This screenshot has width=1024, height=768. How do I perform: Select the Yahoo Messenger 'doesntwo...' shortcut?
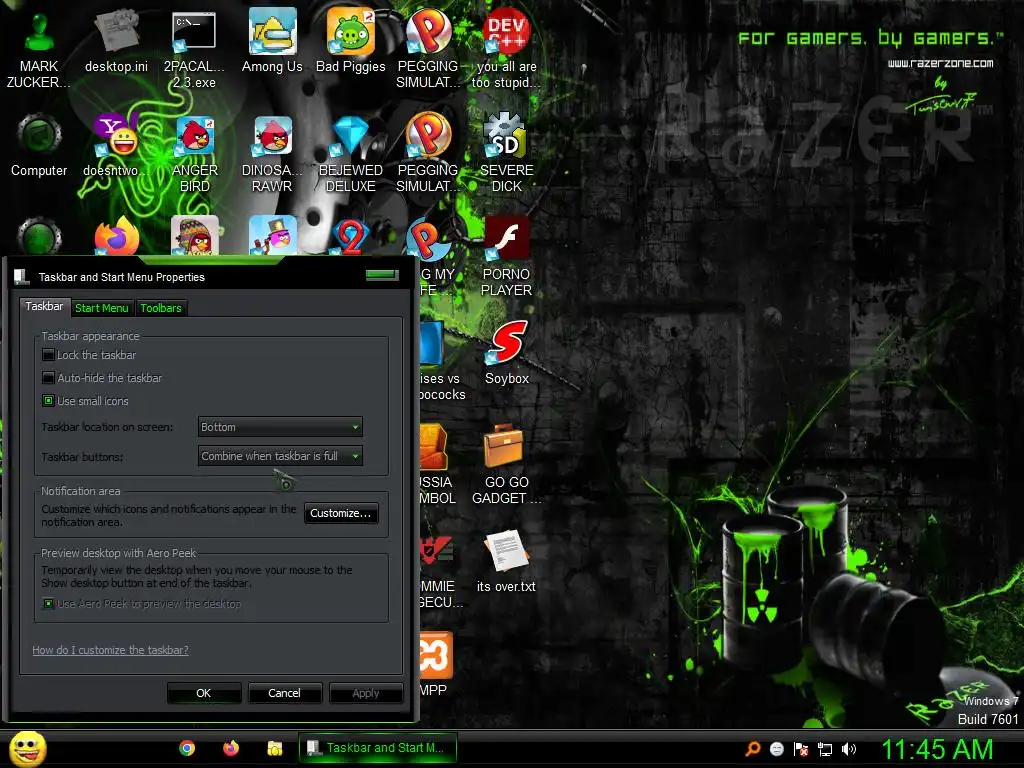[116, 146]
